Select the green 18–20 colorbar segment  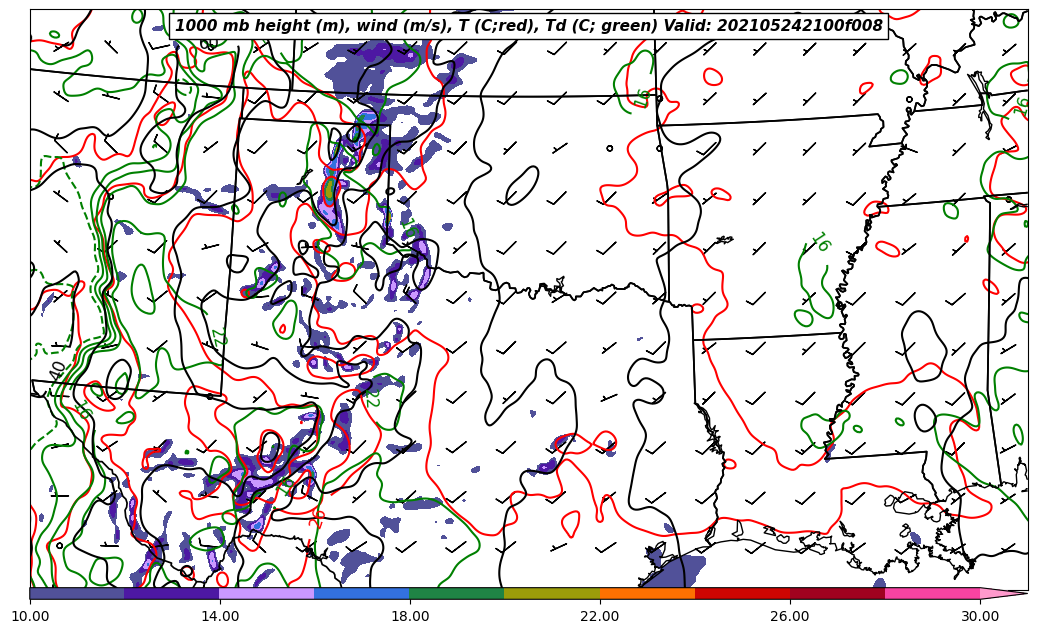pyautogui.click(x=457, y=593)
